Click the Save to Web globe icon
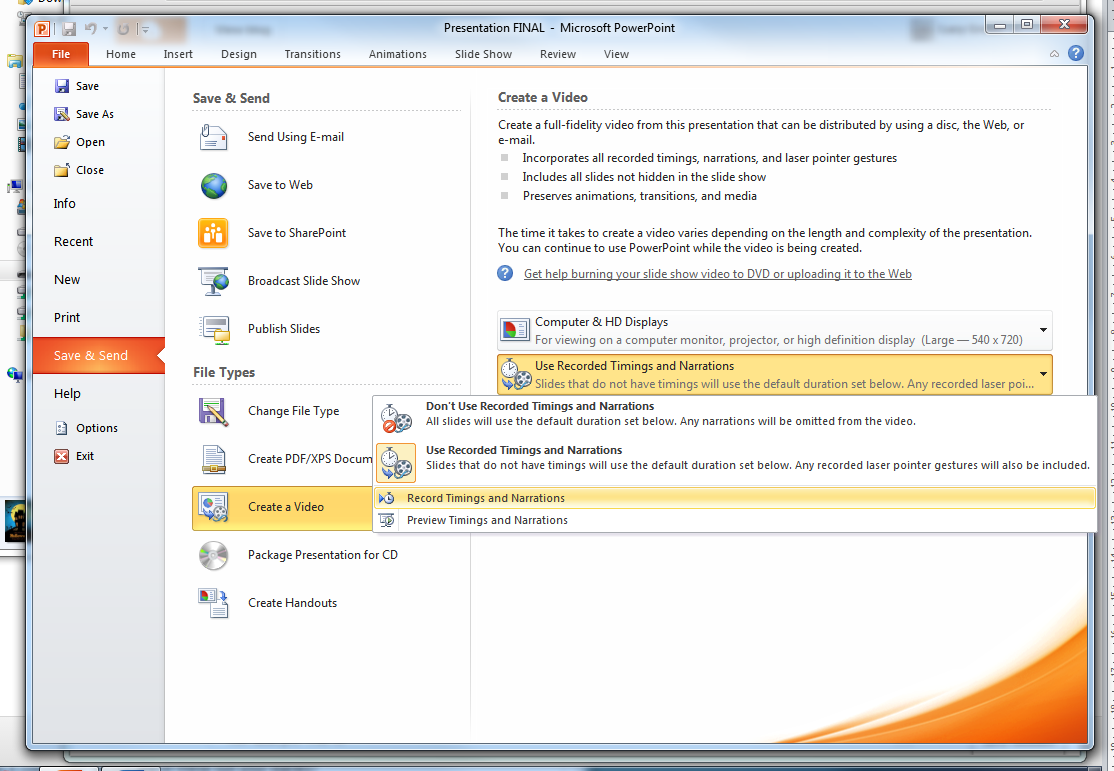 pos(213,185)
